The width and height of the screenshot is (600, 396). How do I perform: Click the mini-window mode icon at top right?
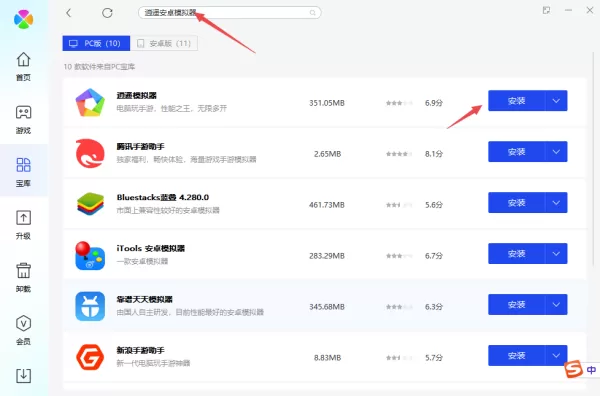pos(546,10)
